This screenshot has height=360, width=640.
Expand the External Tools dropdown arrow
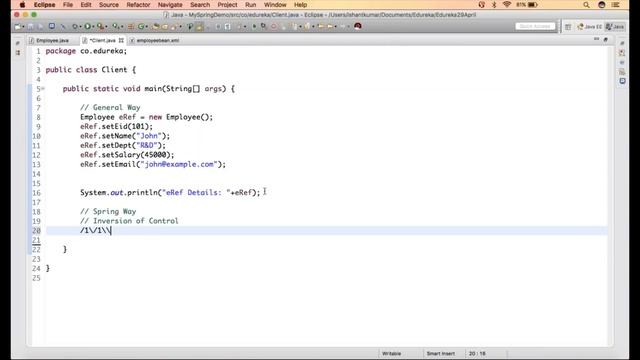point(121,27)
